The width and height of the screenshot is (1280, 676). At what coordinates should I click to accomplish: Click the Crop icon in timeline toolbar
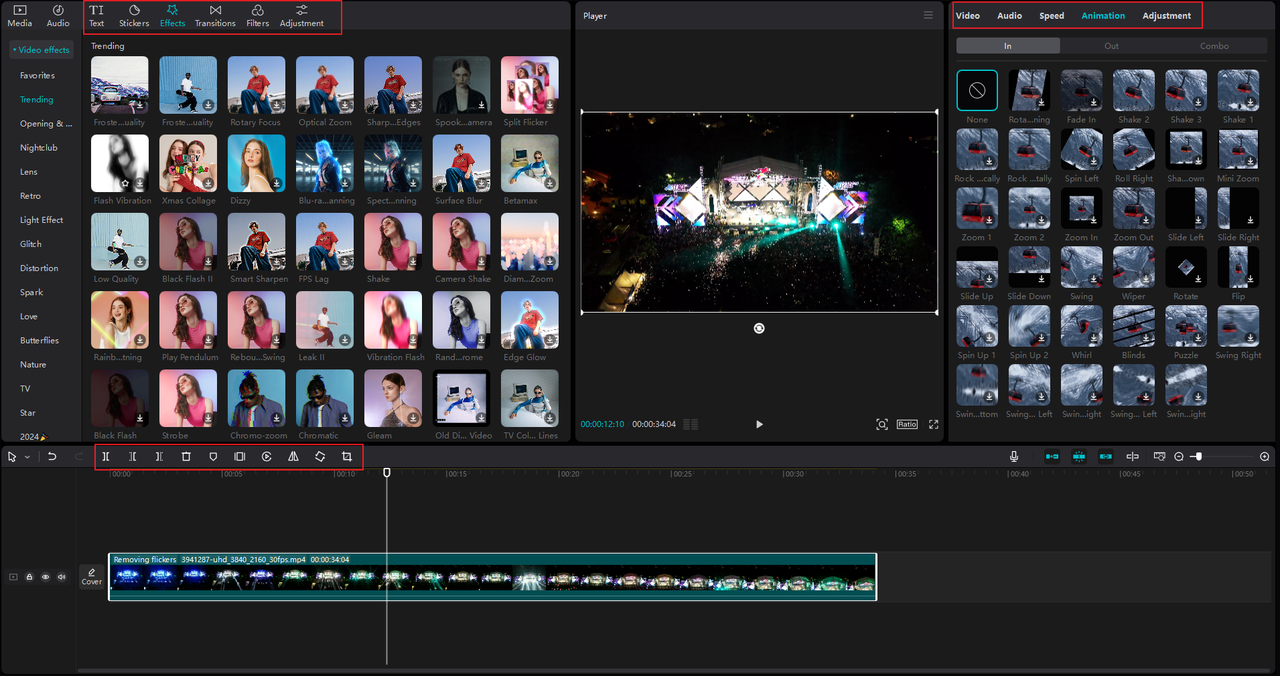point(347,456)
